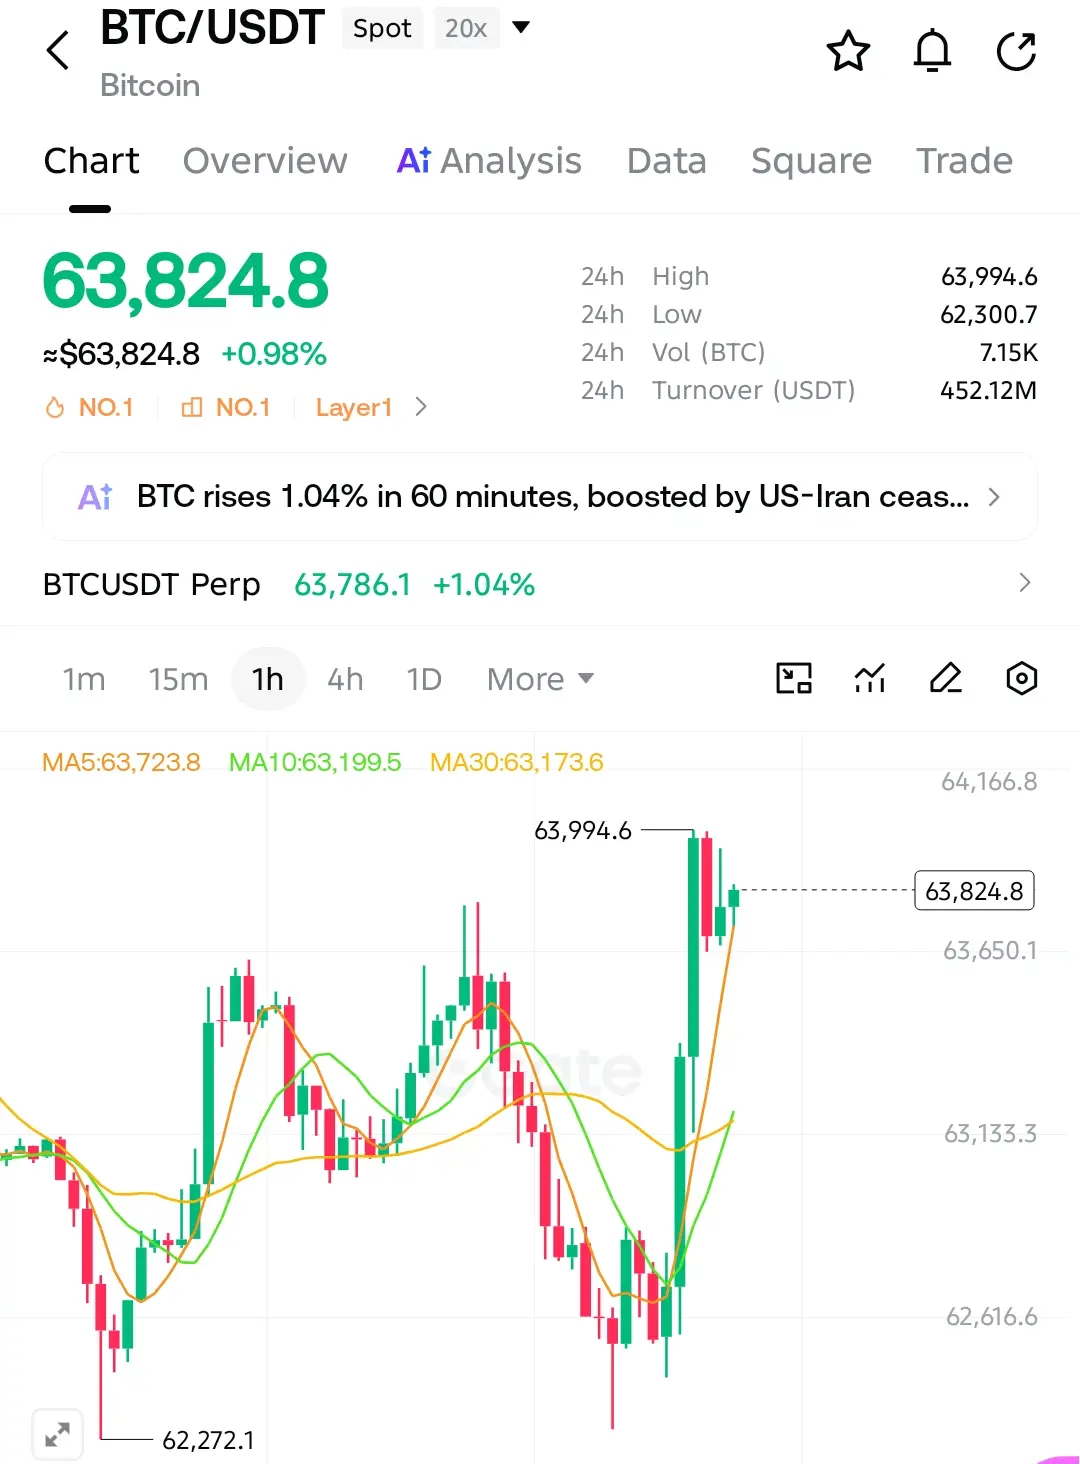Open the Data tab
1080x1464 pixels.
click(666, 160)
